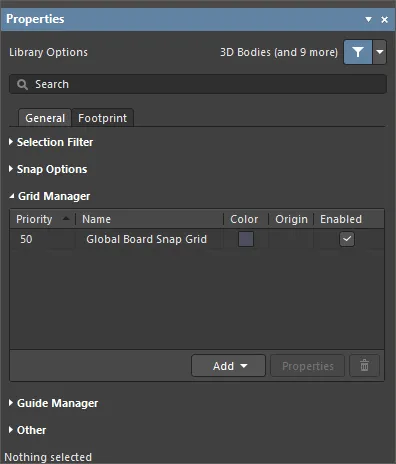This screenshot has height=464, width=396.
Task: Select the General tab
Action: pyautogui.click(x=45, y=118)
